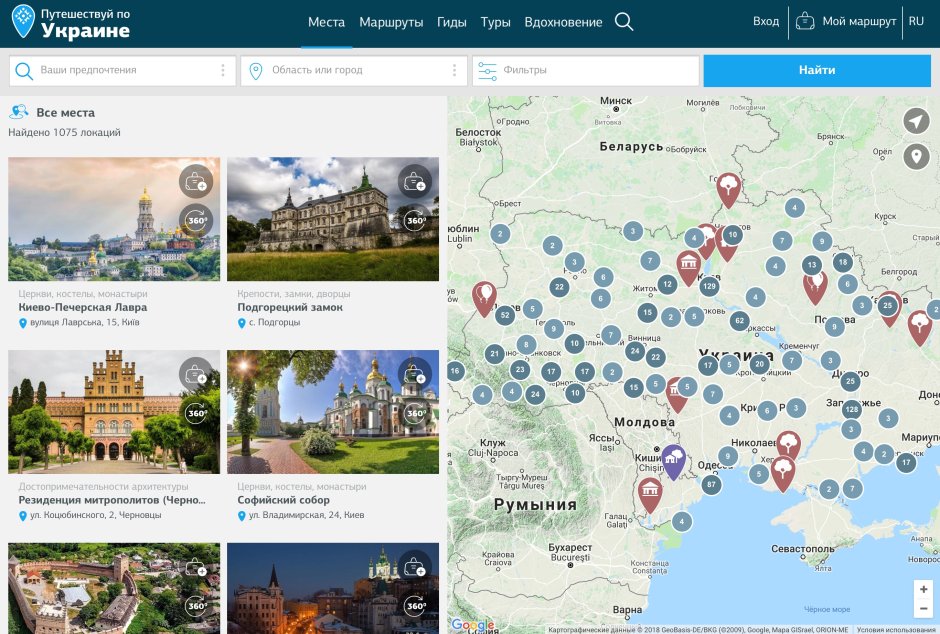The height and width of the screenshot is (634, 940).
Task: Click the All places people icon
Action: click(19, 112)
